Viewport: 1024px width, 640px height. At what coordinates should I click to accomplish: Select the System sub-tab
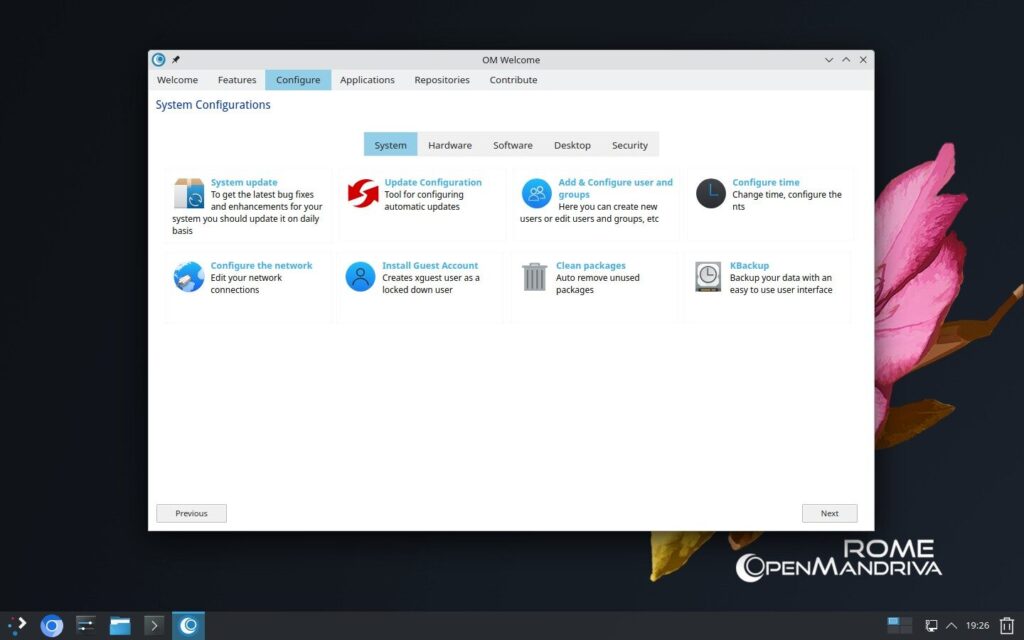(x=391, y=145)
